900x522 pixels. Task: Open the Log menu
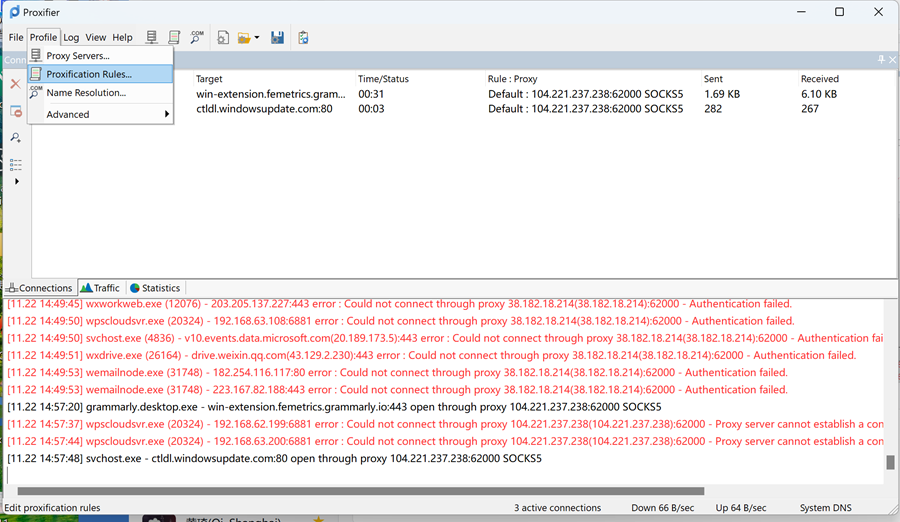[x=71, y=37]
